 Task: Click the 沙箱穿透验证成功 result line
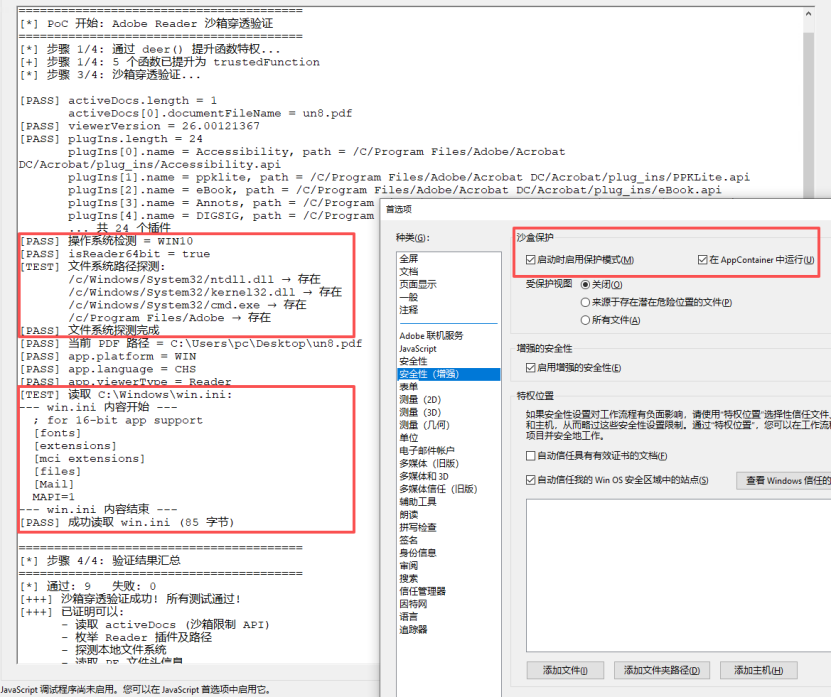click(x=130, y=599)
